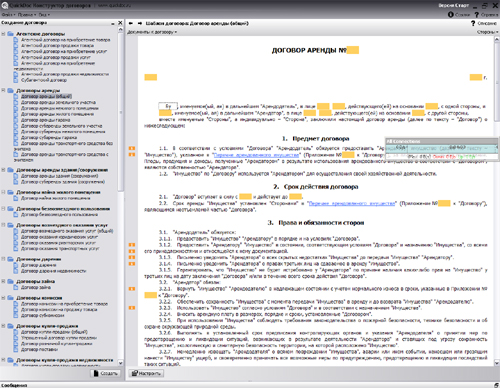
Task: Click the orange marker beside clause 3.1.2
Action: click(132, 245)
